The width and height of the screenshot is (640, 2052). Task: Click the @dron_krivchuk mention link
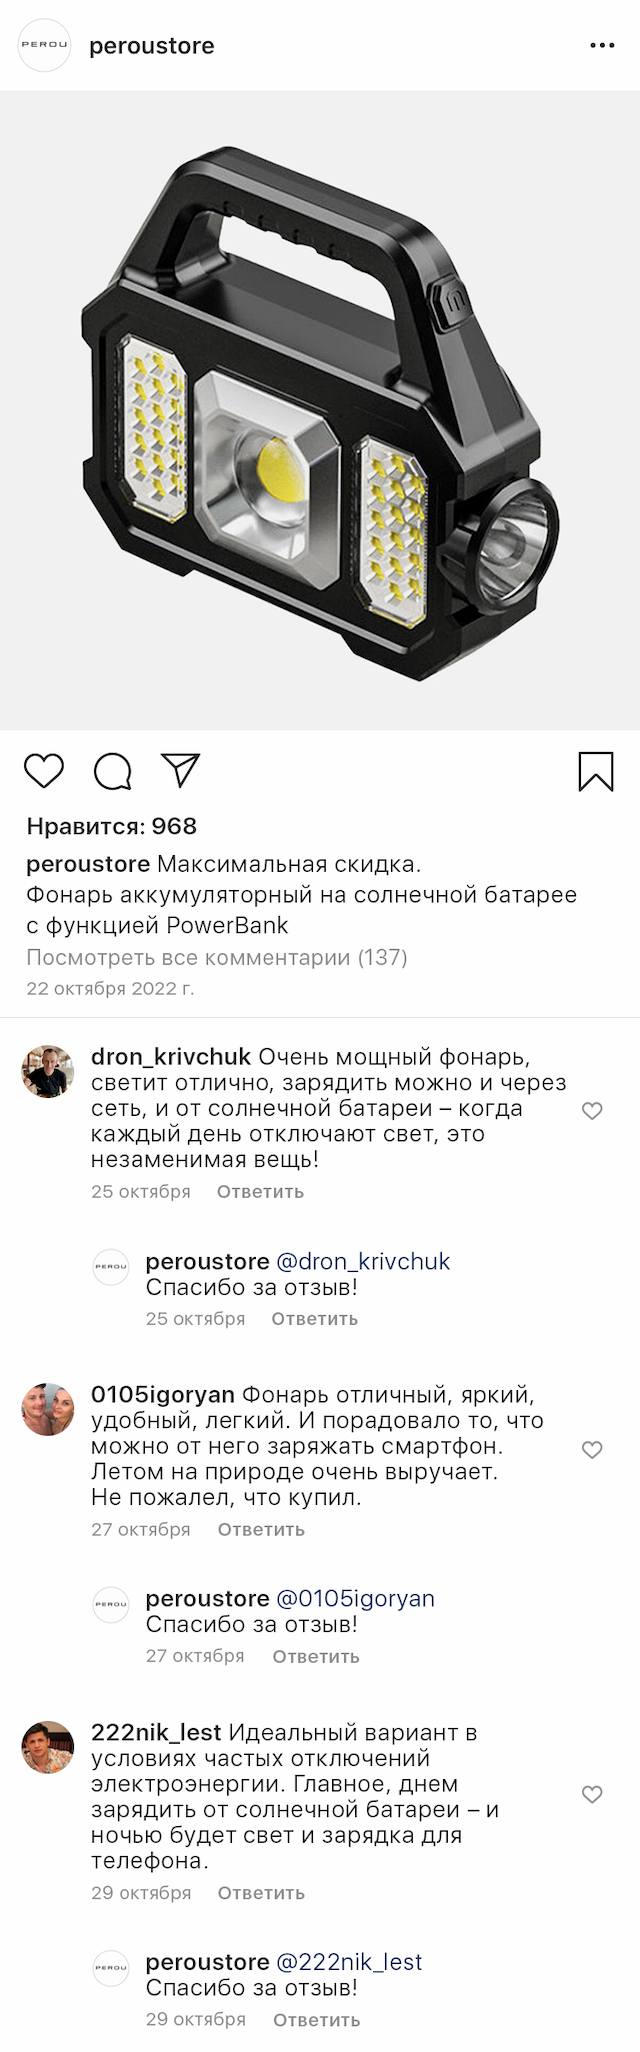point(363,1261)
